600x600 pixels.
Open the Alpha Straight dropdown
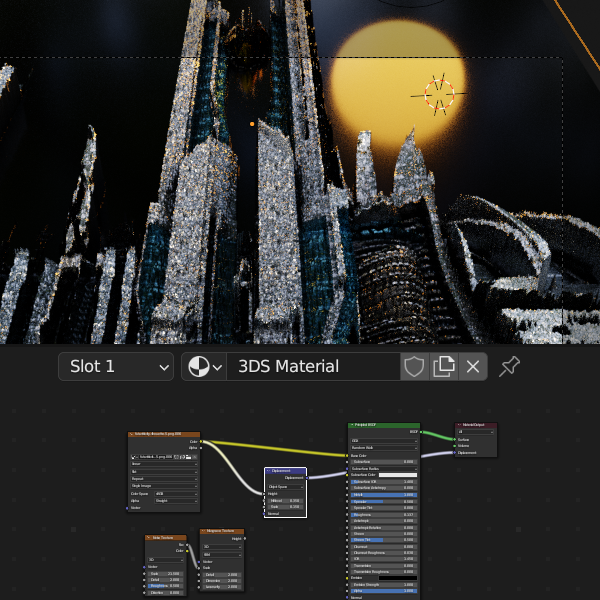(176, 501)
